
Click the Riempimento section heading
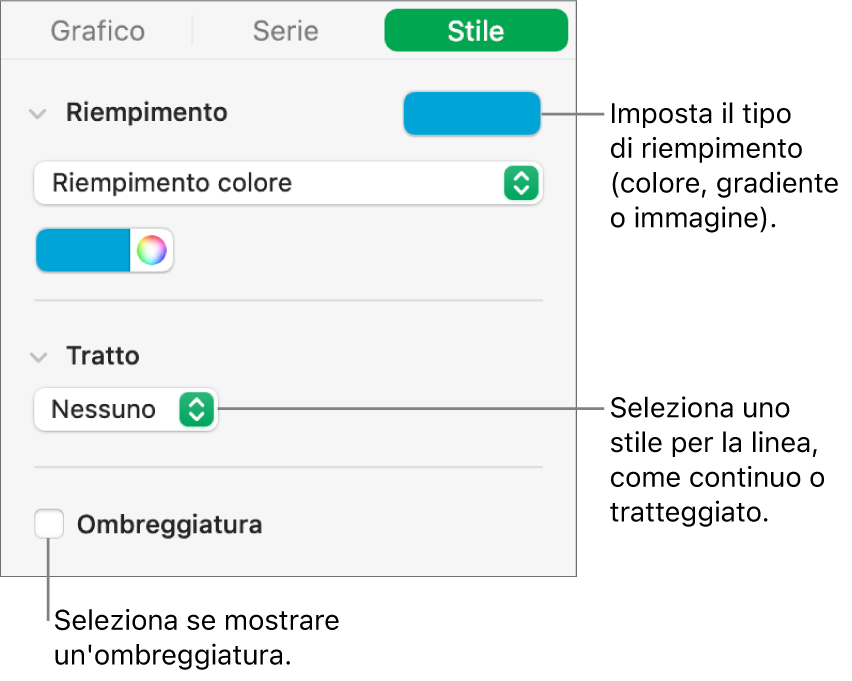point(146,113)
